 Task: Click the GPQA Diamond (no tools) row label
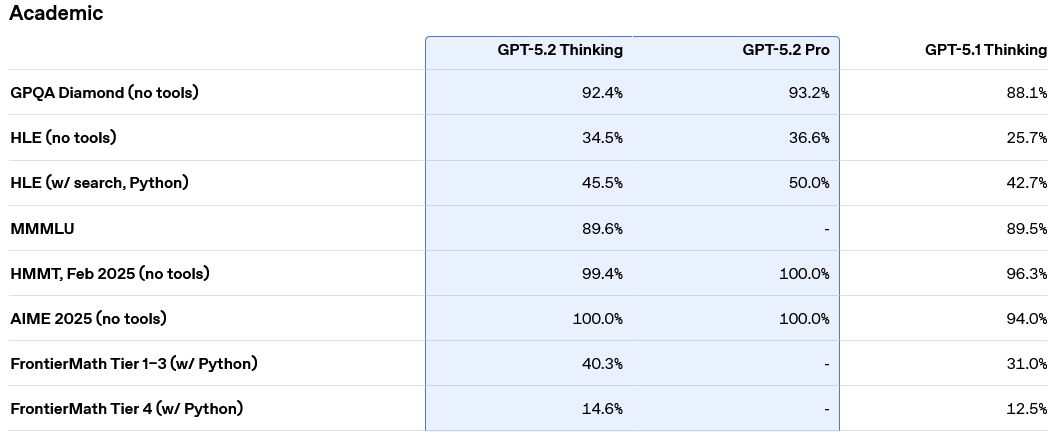(x=104, y=93)
